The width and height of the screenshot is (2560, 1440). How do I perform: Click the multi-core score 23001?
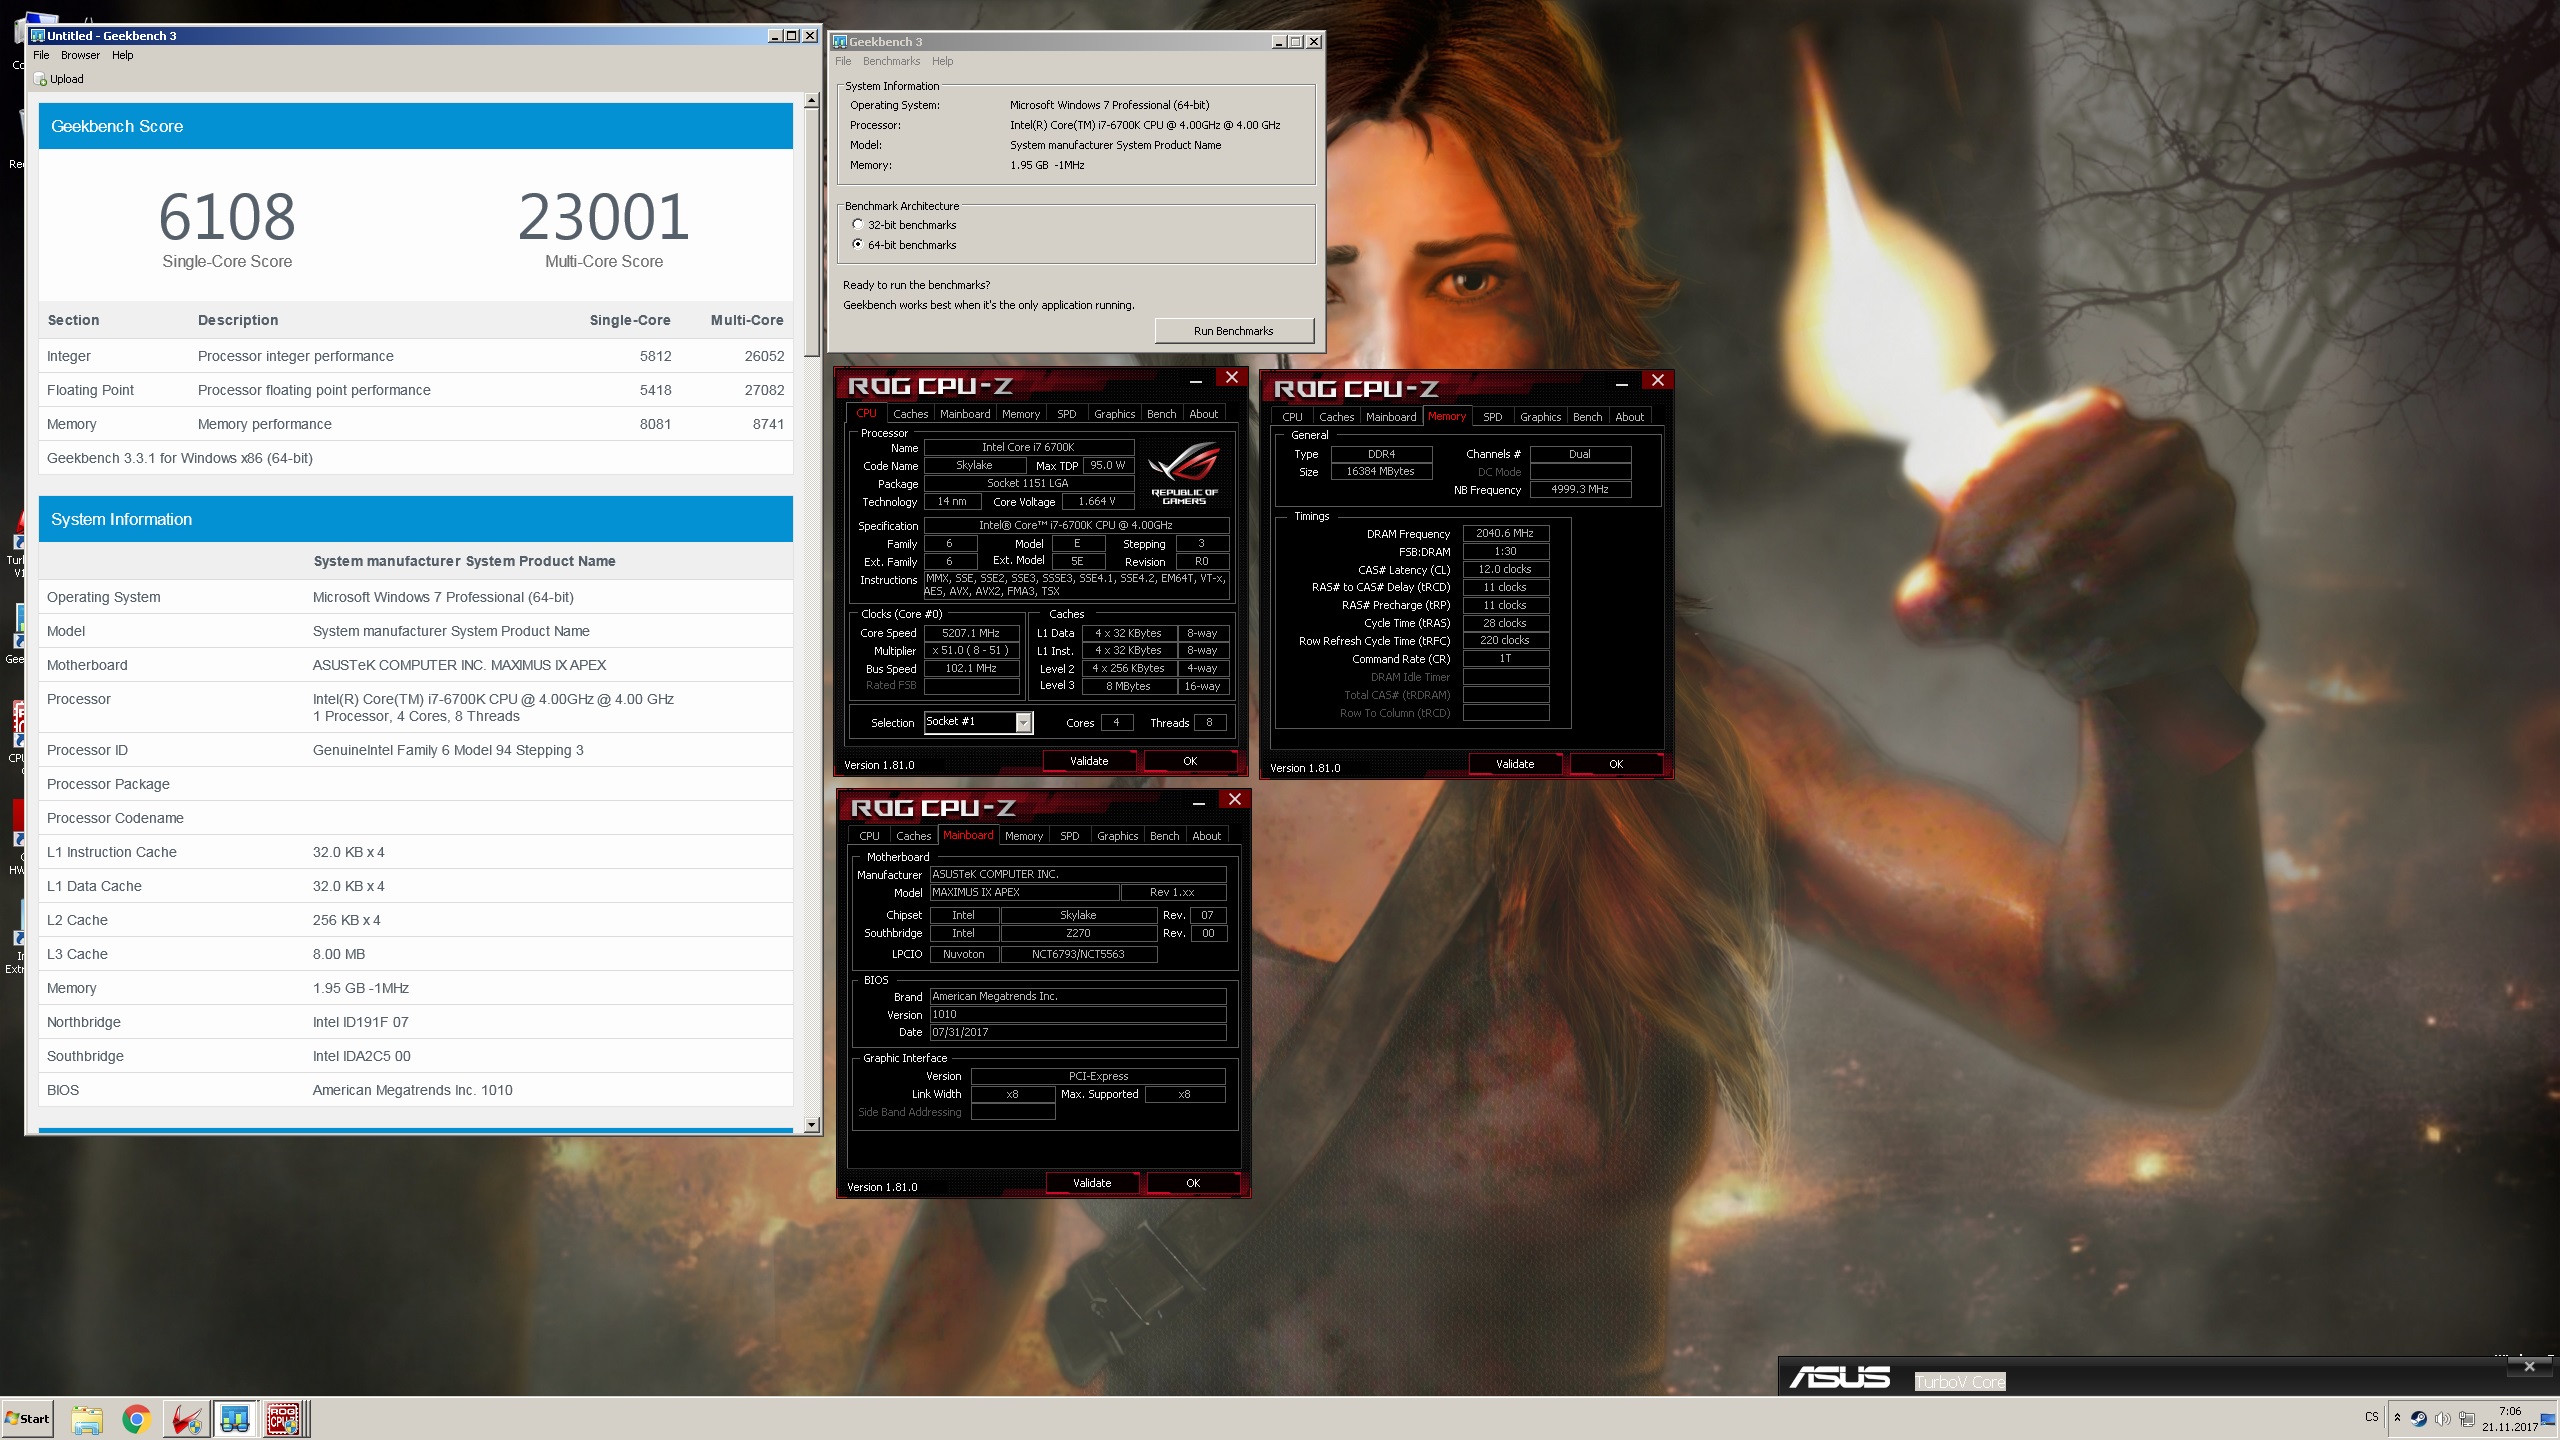coord(604,217)
